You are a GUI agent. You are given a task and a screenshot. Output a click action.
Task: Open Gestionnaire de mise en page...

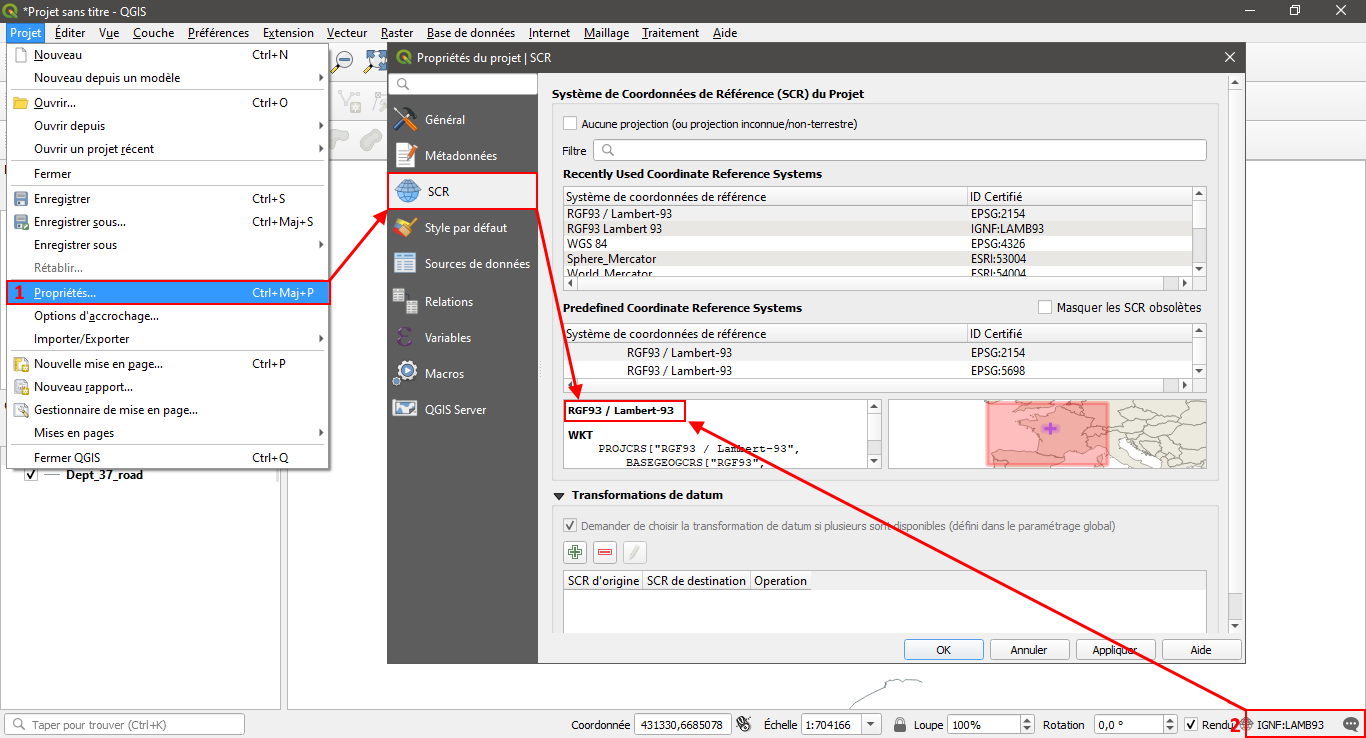coord(167,410)
